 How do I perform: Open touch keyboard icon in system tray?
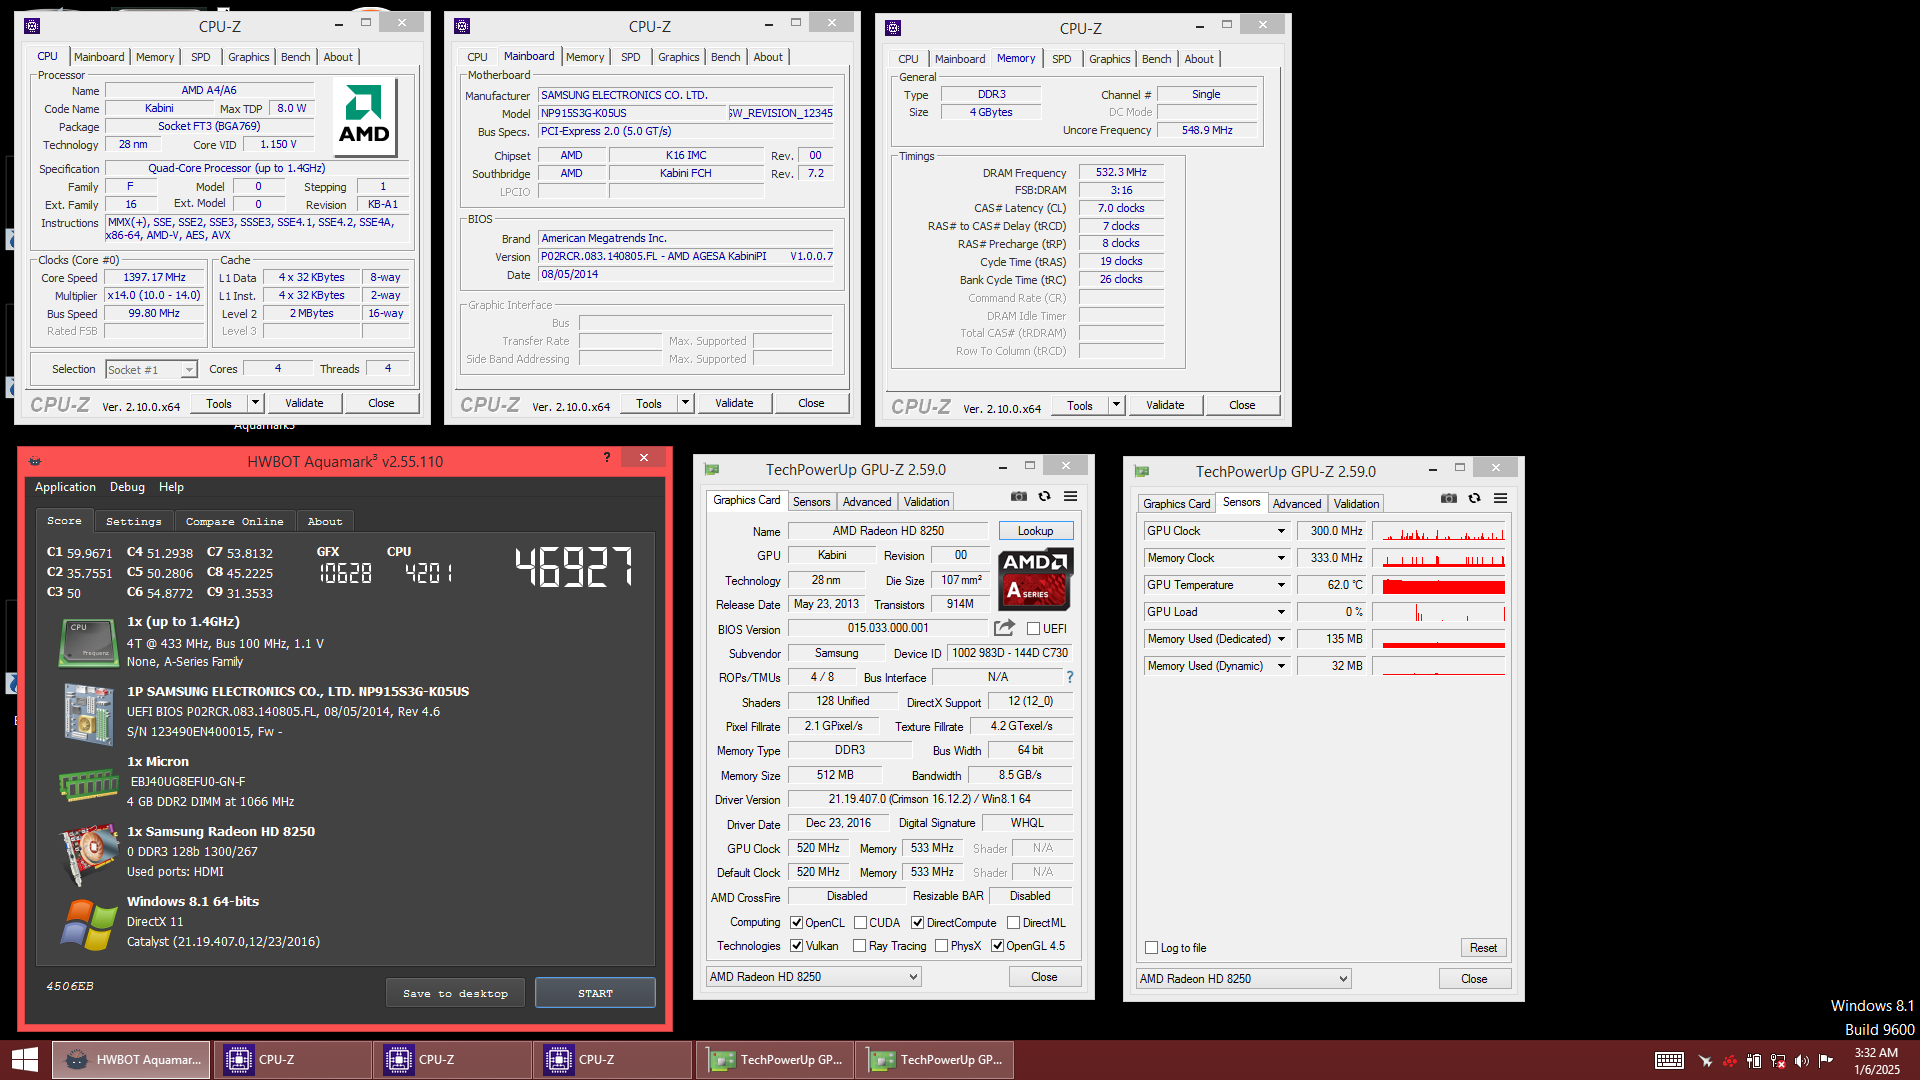pos(1669,1061)
